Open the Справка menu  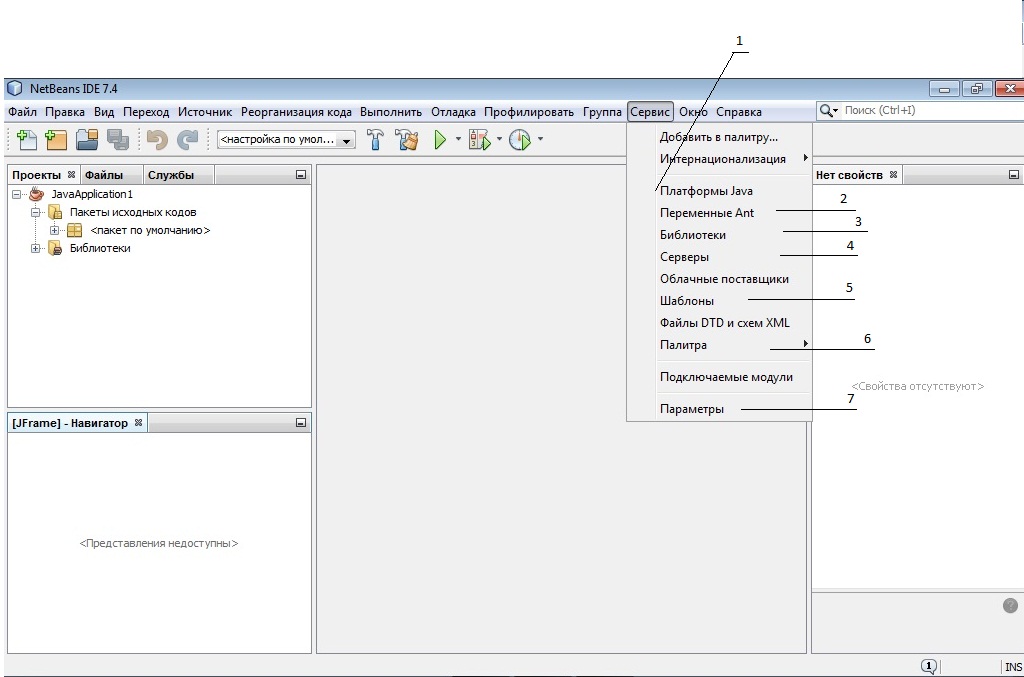click(739, 112)
